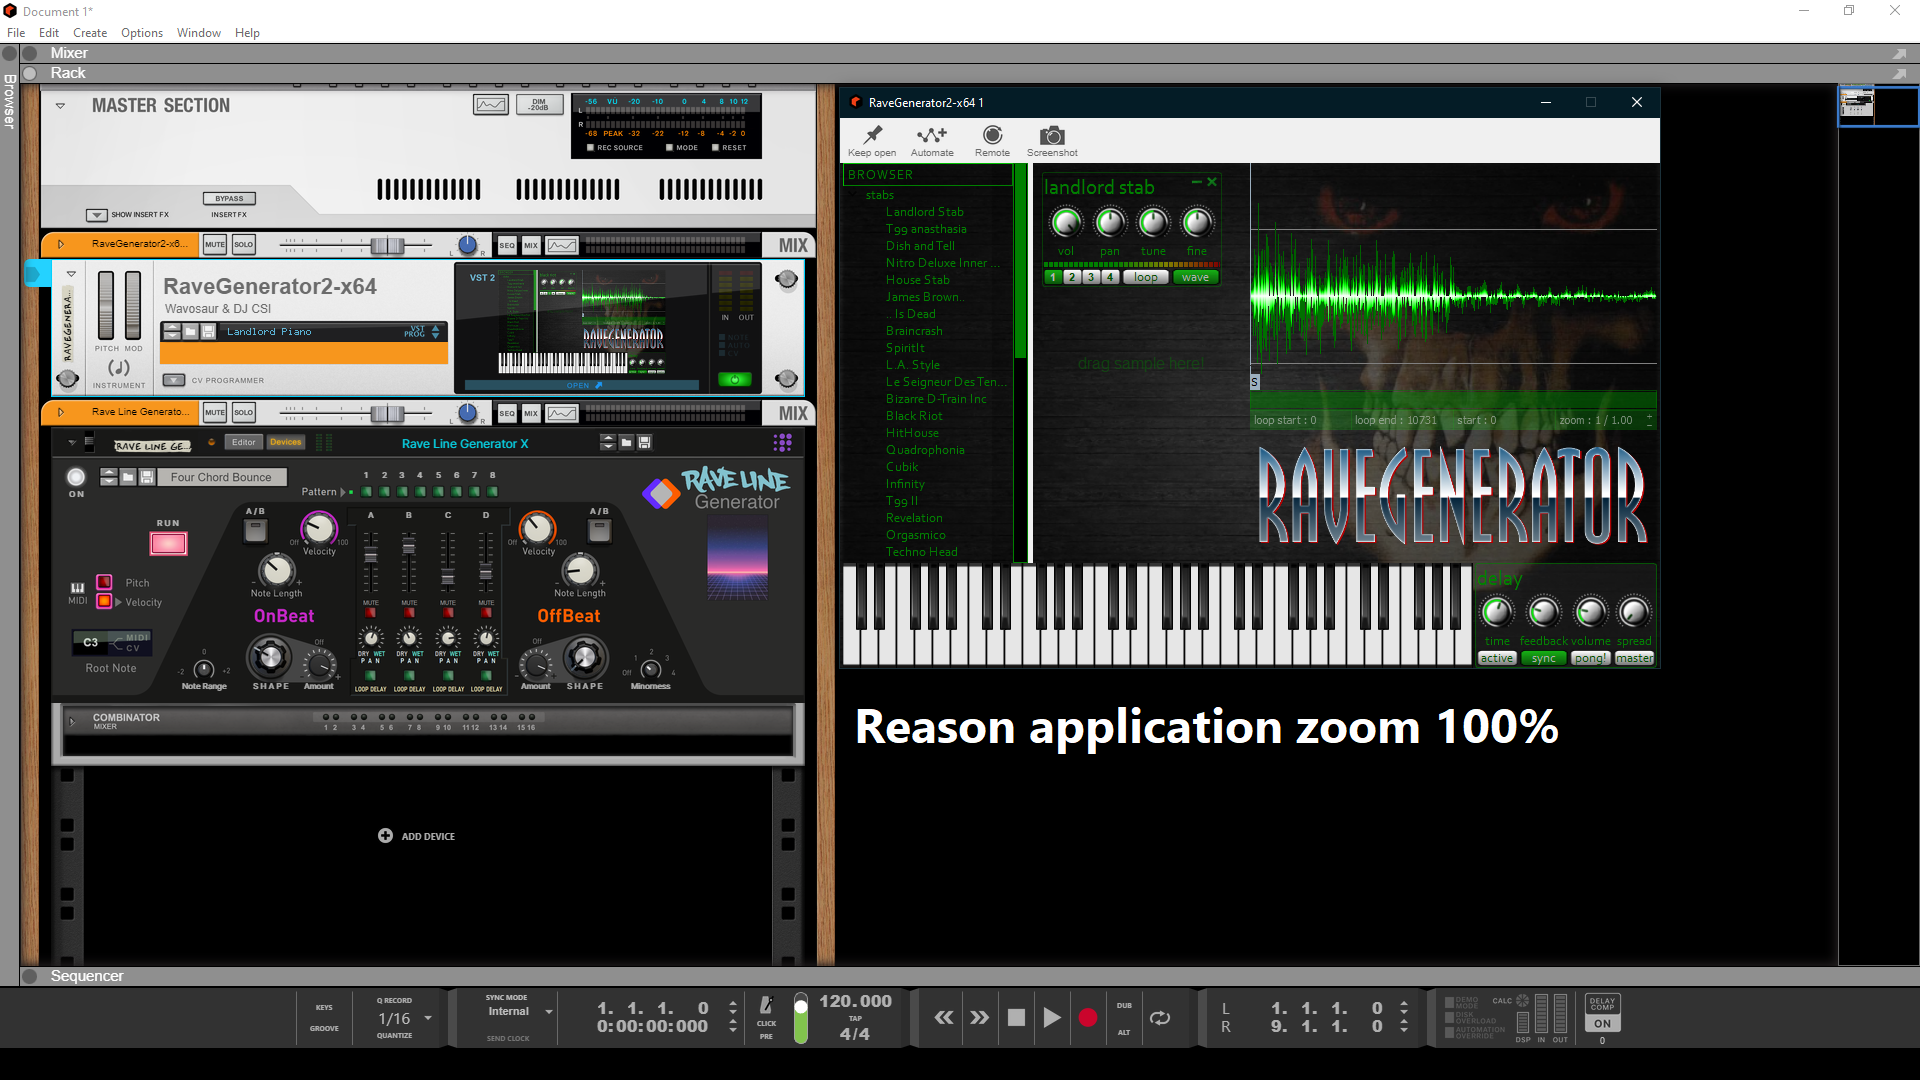Open Show Insert FX dropdown in master
This screenshot has height=1080, width=1920.
(97, 215)
